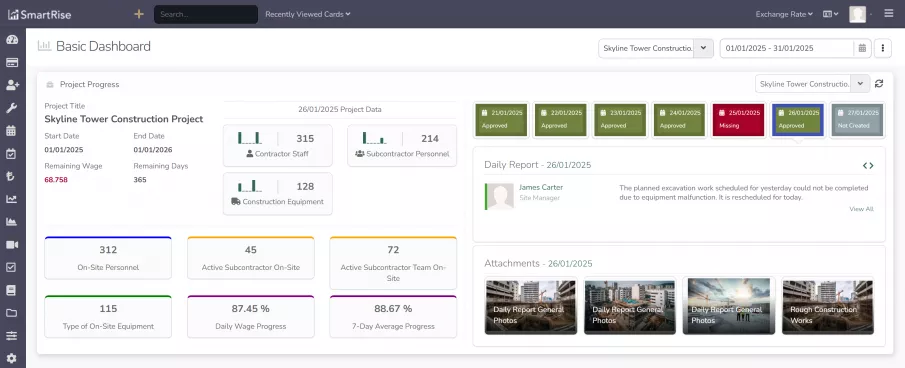Image resolution: width=905 pixels, height=368 pixels.
Task: Open the On-Site Personnel 312 card
Action: click(108, 258)
